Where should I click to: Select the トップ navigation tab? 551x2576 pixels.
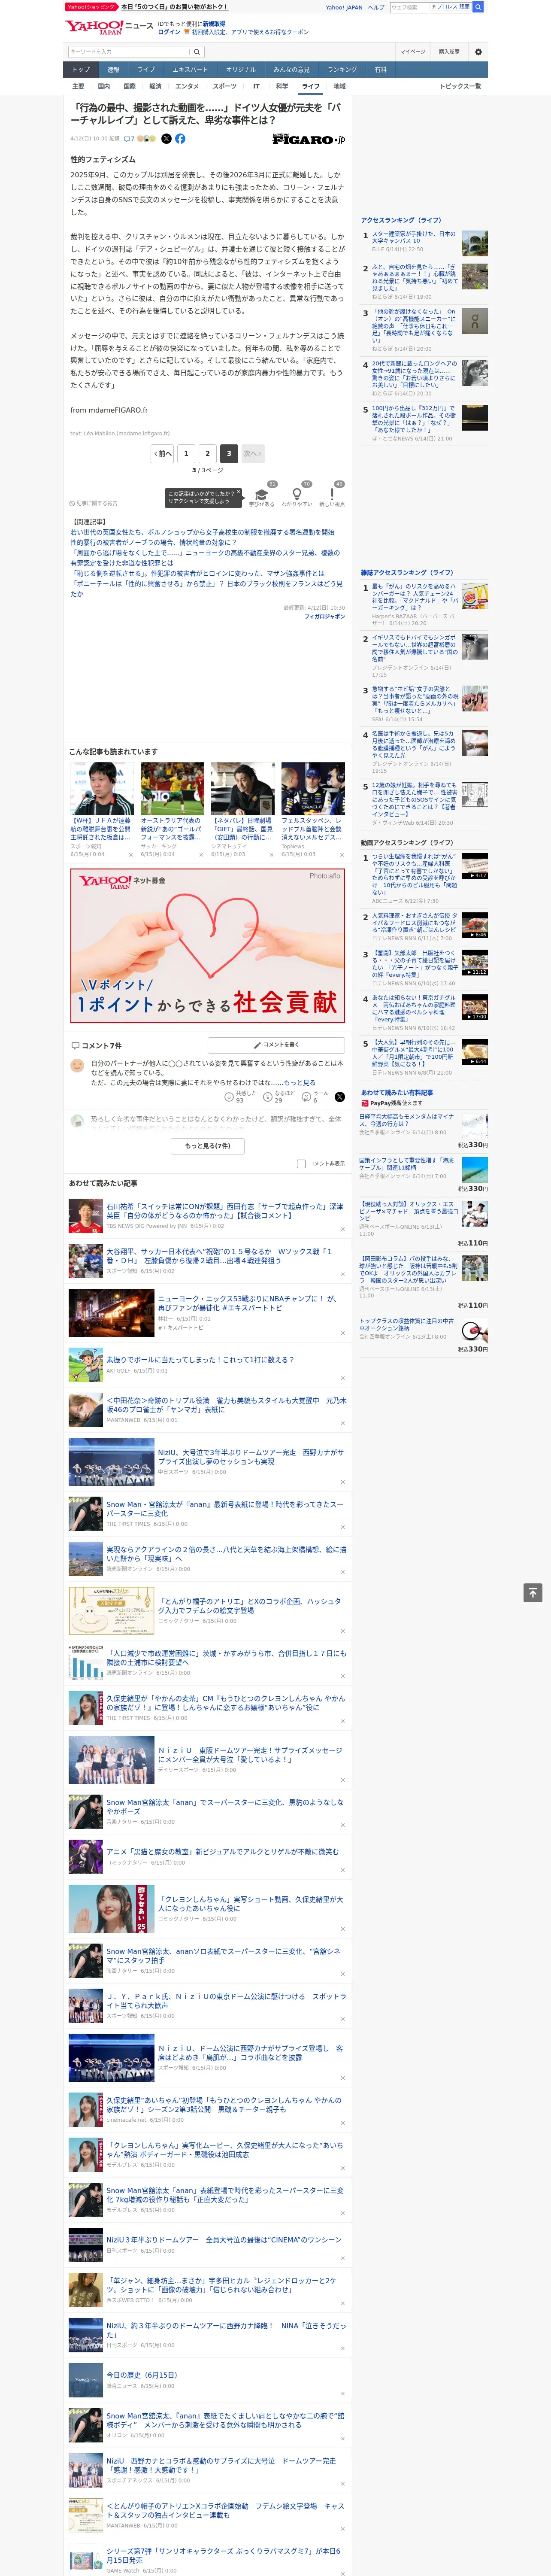tap(81, 70)
